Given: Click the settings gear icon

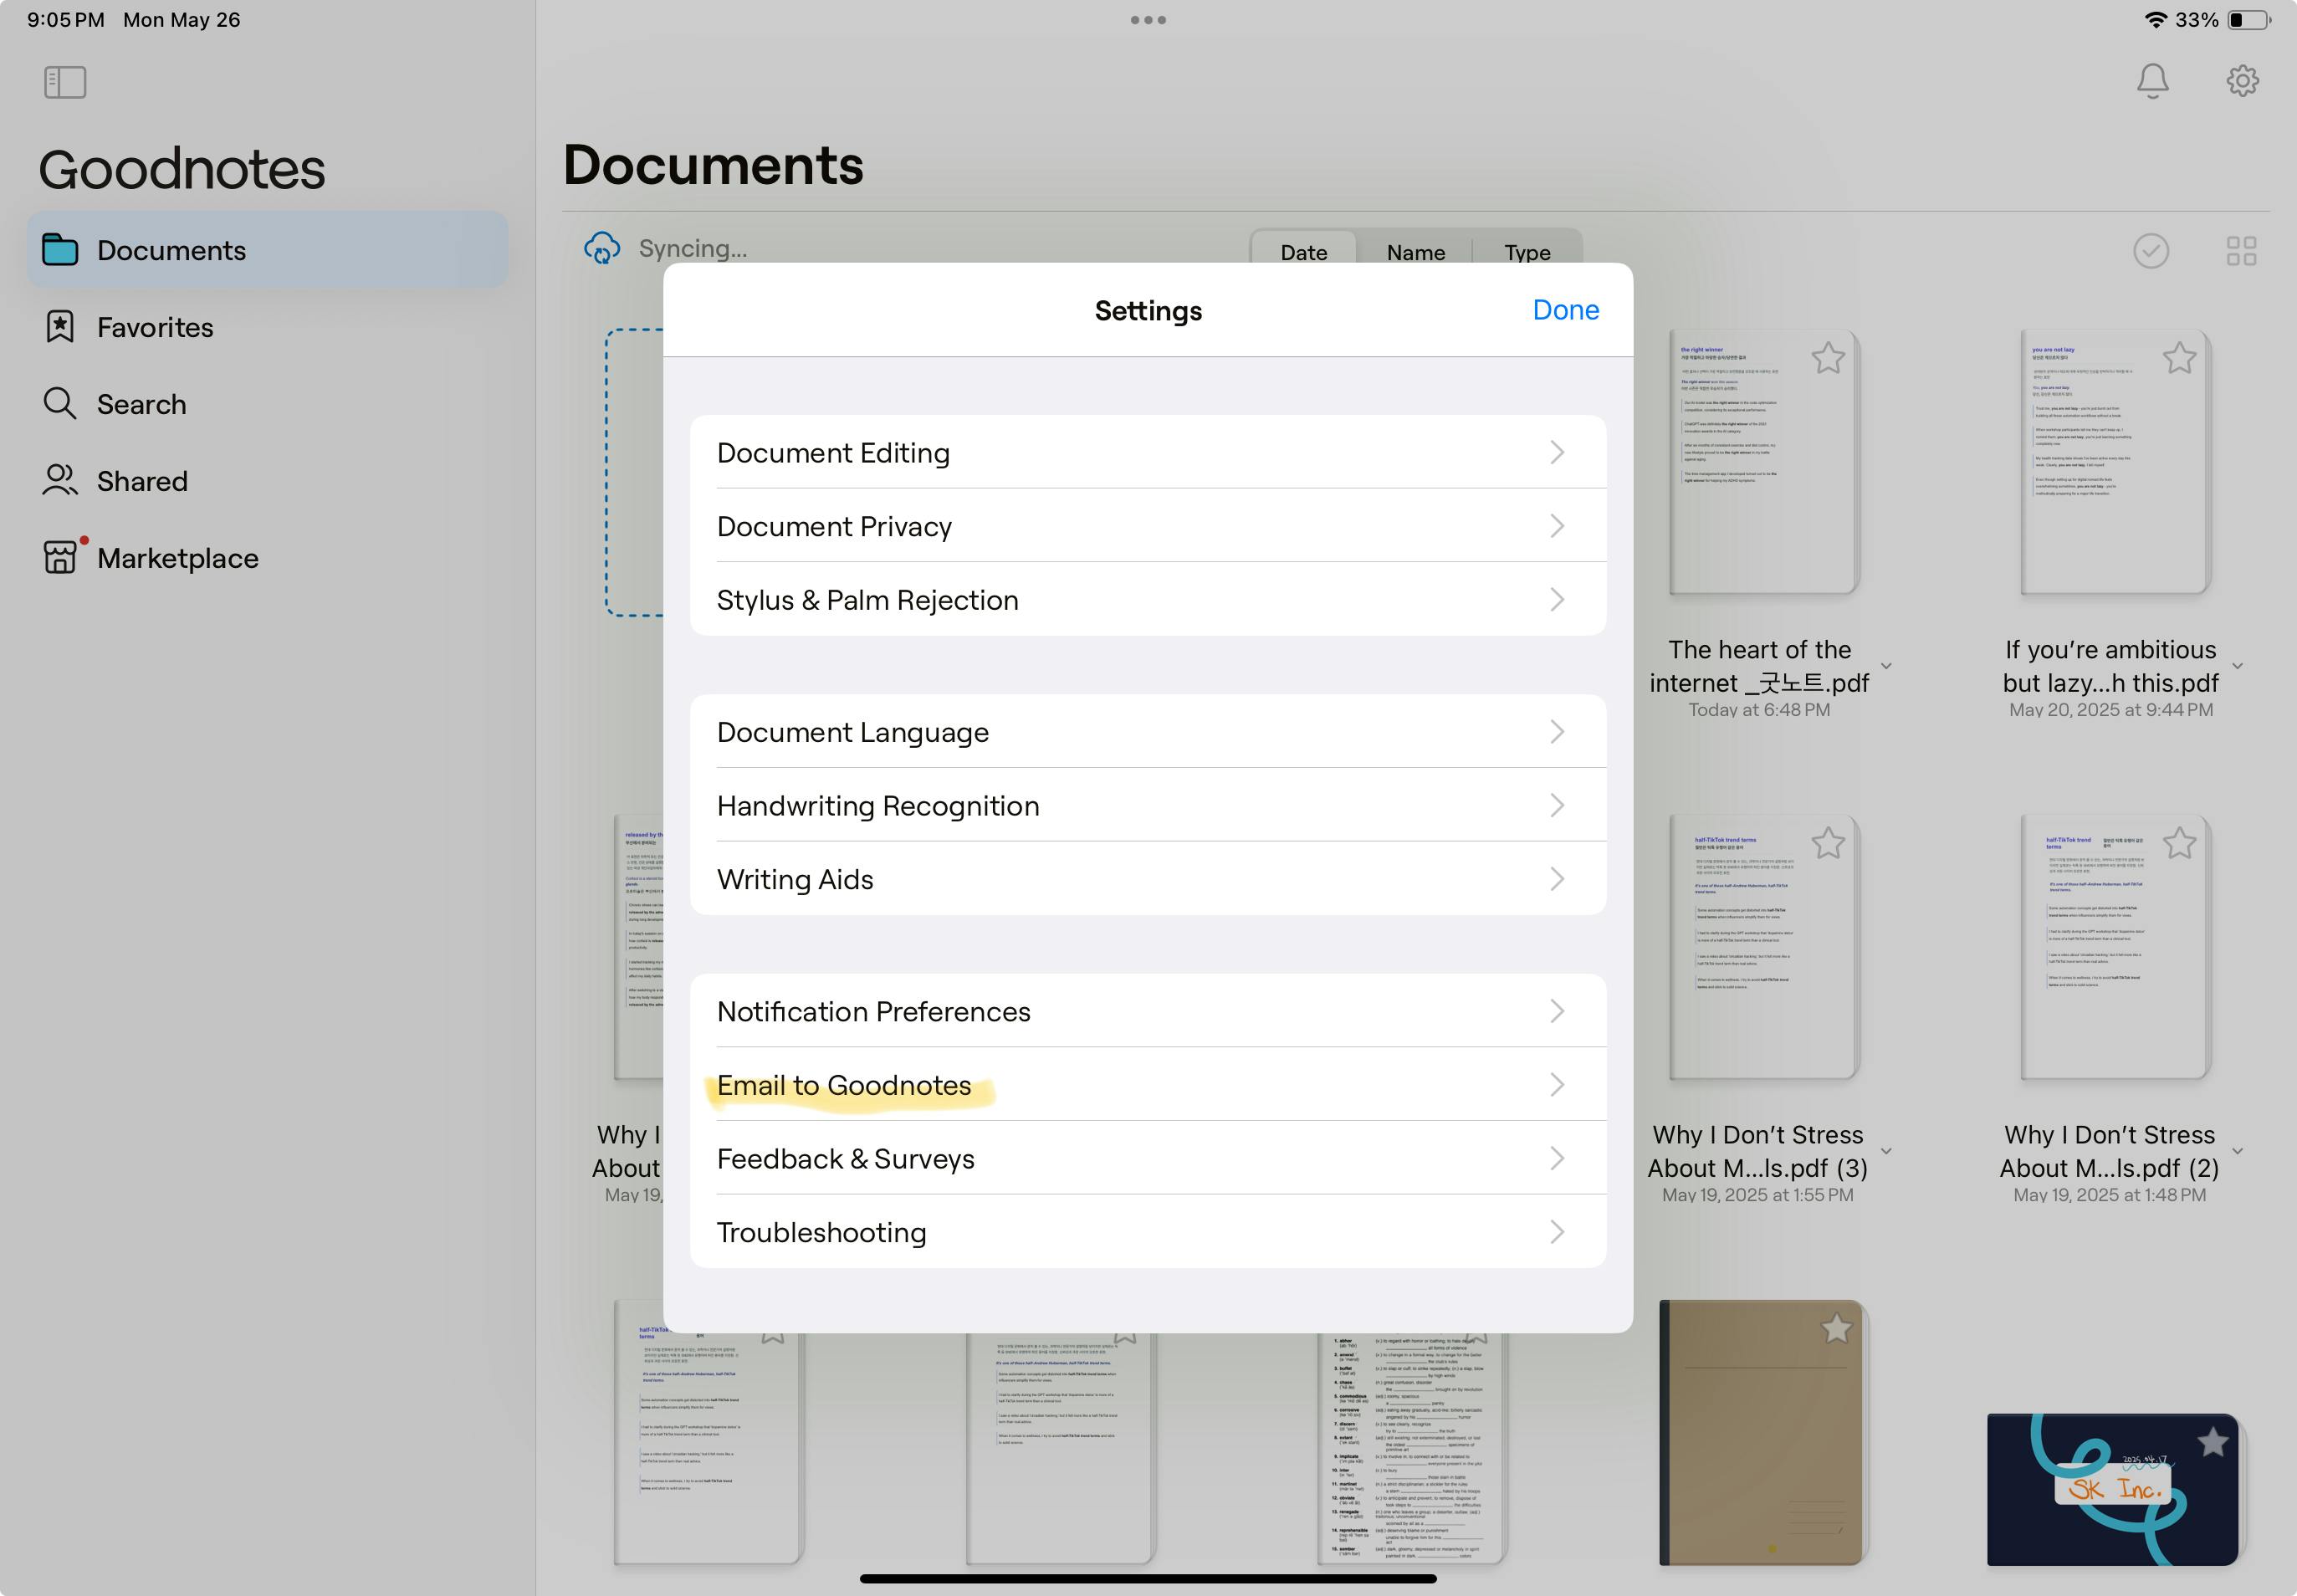Looking at the screenshot, I should (2242, 81).
